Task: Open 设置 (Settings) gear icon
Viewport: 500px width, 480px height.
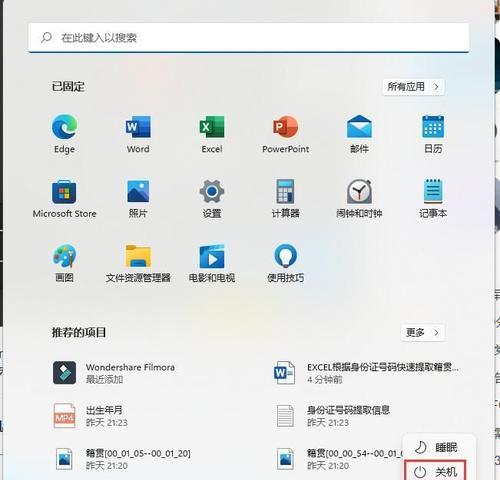Action: 212,192
